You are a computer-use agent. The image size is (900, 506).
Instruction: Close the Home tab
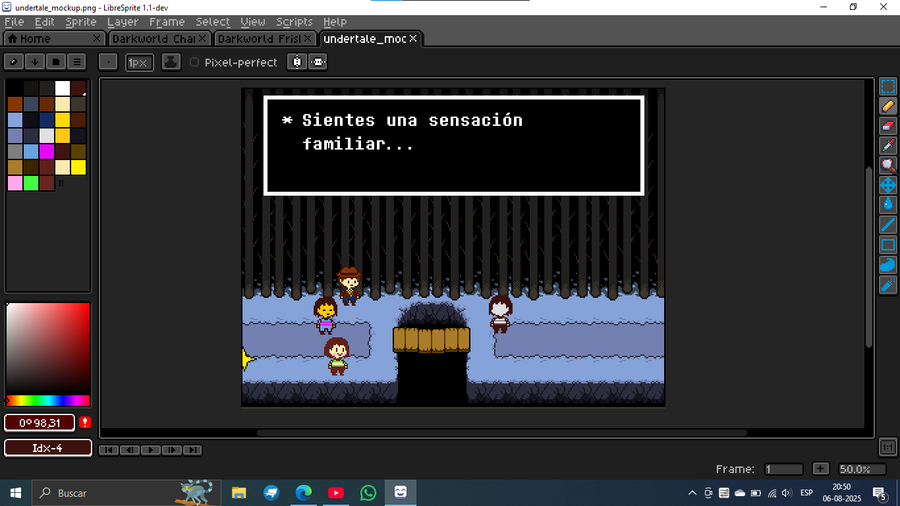97,38
